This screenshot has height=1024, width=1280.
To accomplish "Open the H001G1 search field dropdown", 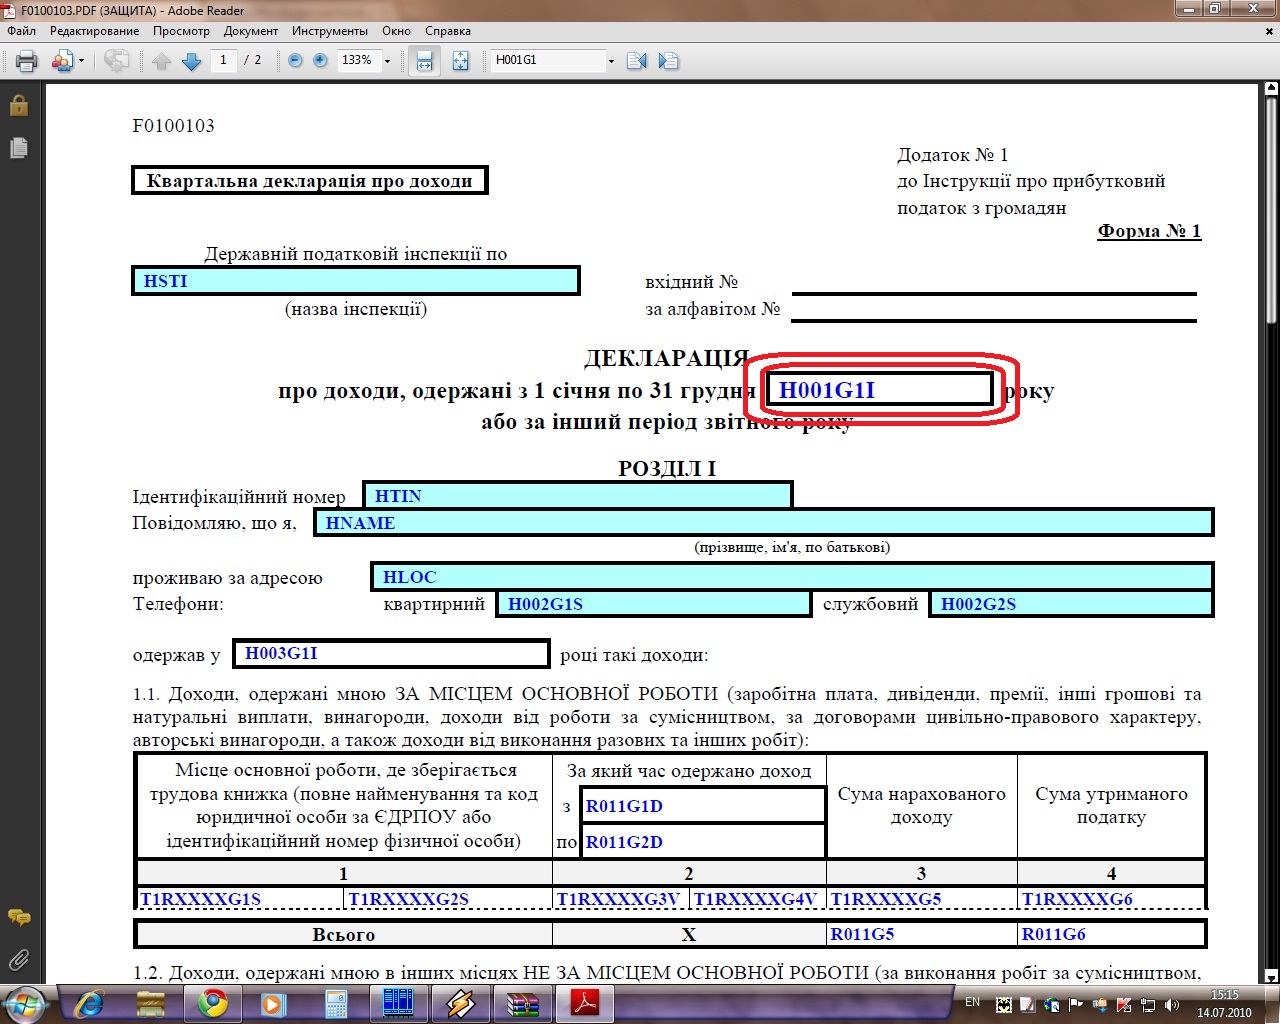I will (x=611, y=61).
